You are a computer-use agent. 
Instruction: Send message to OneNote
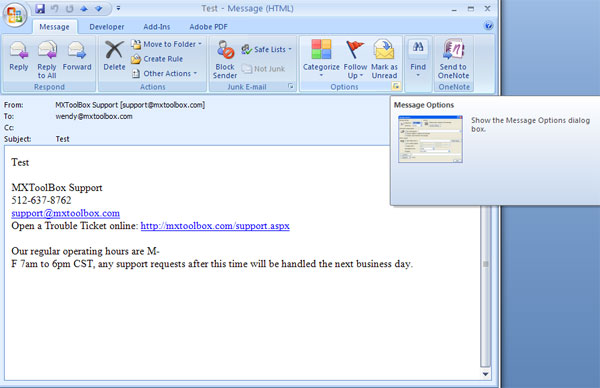click(x=453, y=59)
